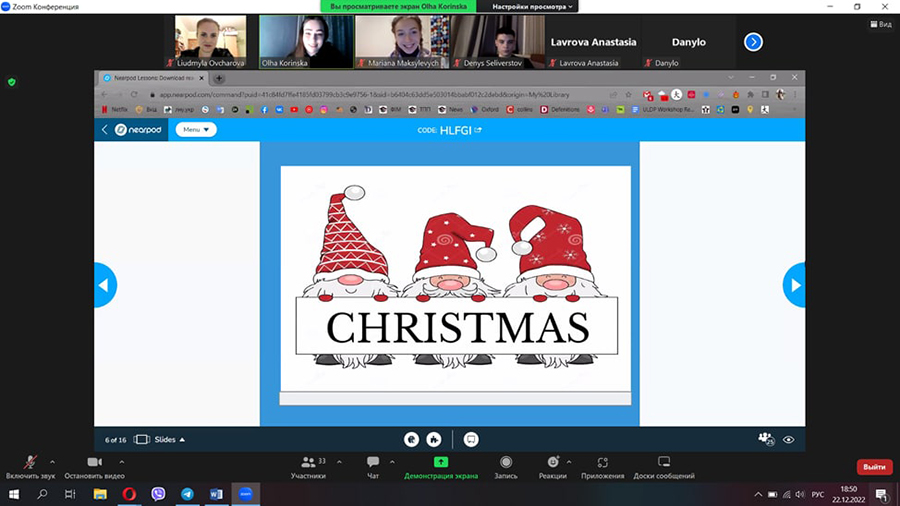Stop camera with Остановить видео
This screenshot has width=900, height=506.
click(x=94, y=467)
